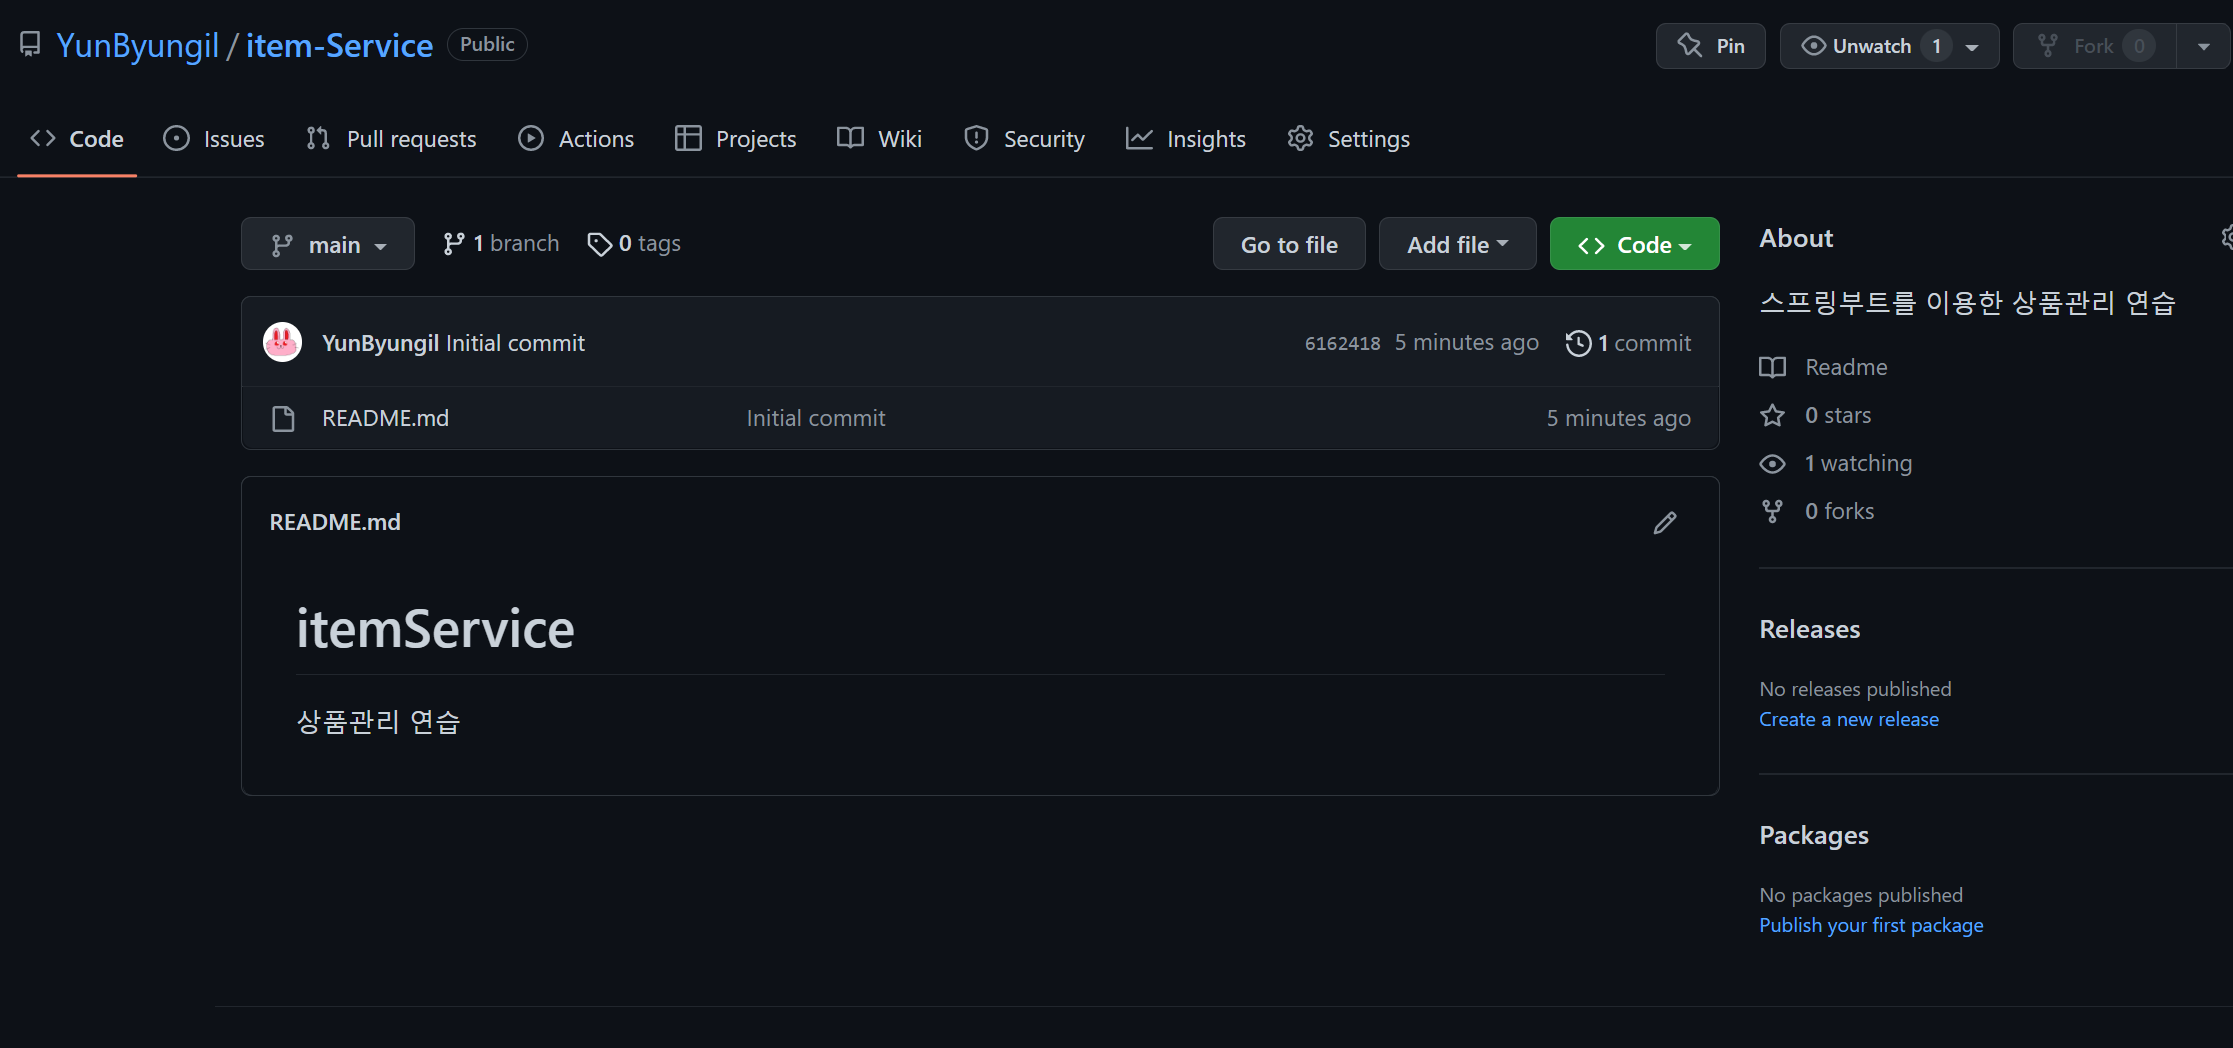The image size is (2233, 1048).
Task: Open the Projects tab
Action: point(736,139)
